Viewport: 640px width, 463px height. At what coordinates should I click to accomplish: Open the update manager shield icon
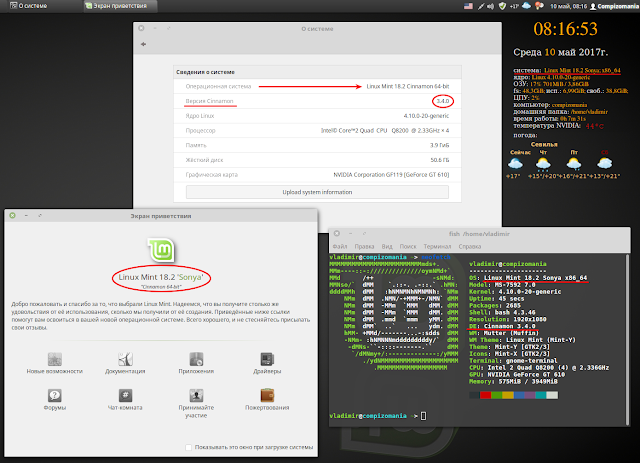[502, 6]
